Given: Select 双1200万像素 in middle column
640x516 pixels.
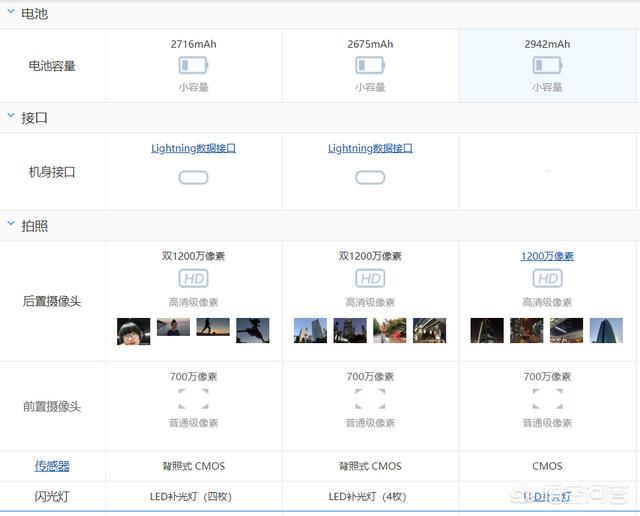Looking at the screenshot, I should (x=370, y=256).
